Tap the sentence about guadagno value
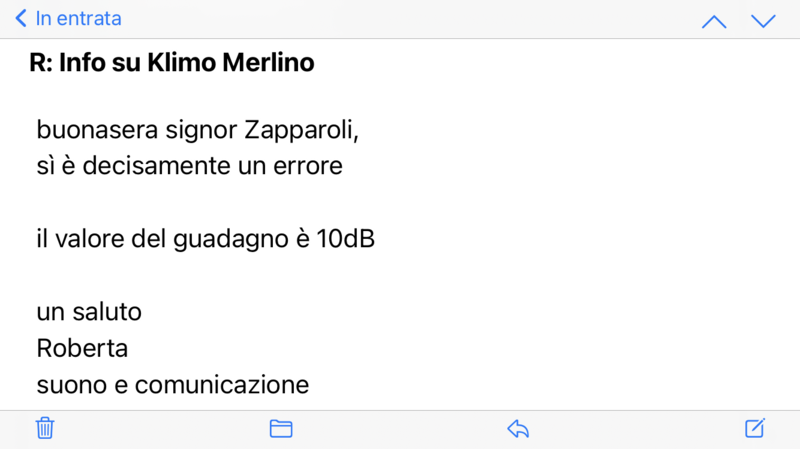This screenshot has height=449, width=800. tap(205, 240)
